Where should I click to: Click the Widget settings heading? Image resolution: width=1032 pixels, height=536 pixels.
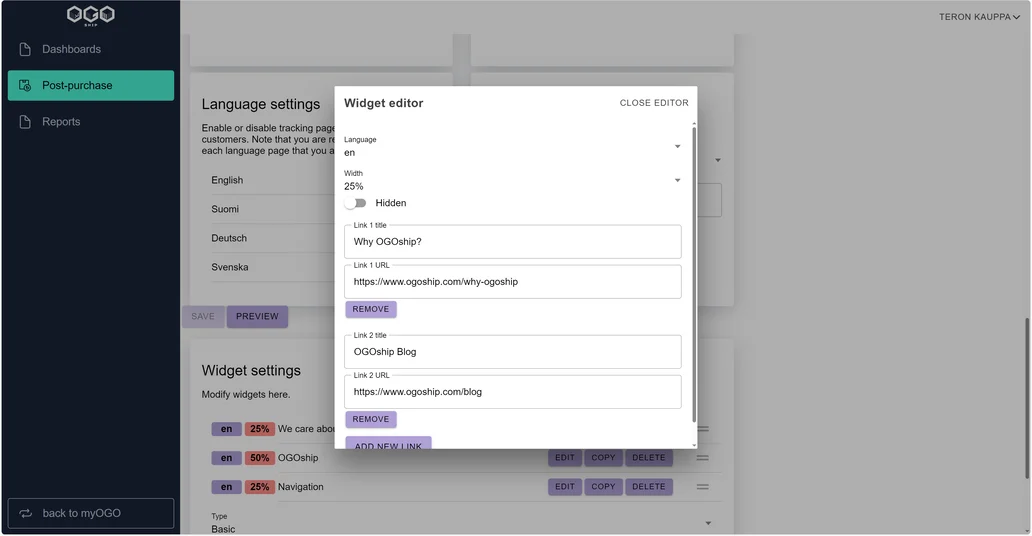coord(251,371)
